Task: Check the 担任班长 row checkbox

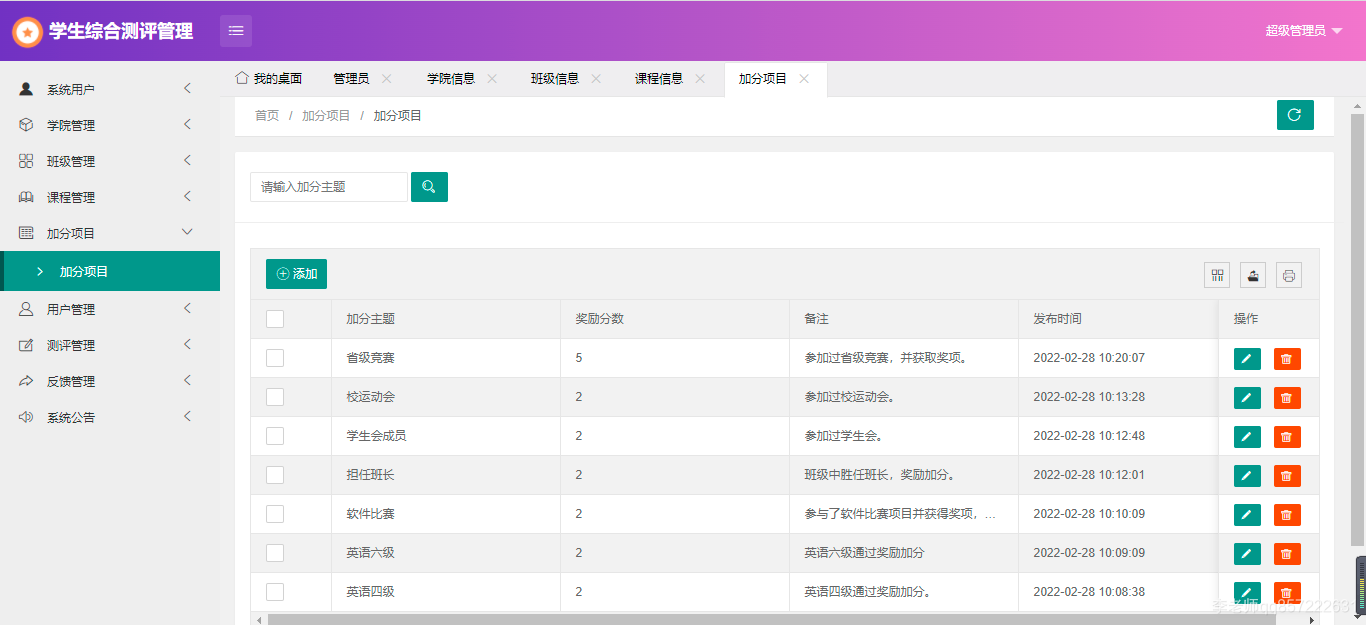Action: [275, 475]
